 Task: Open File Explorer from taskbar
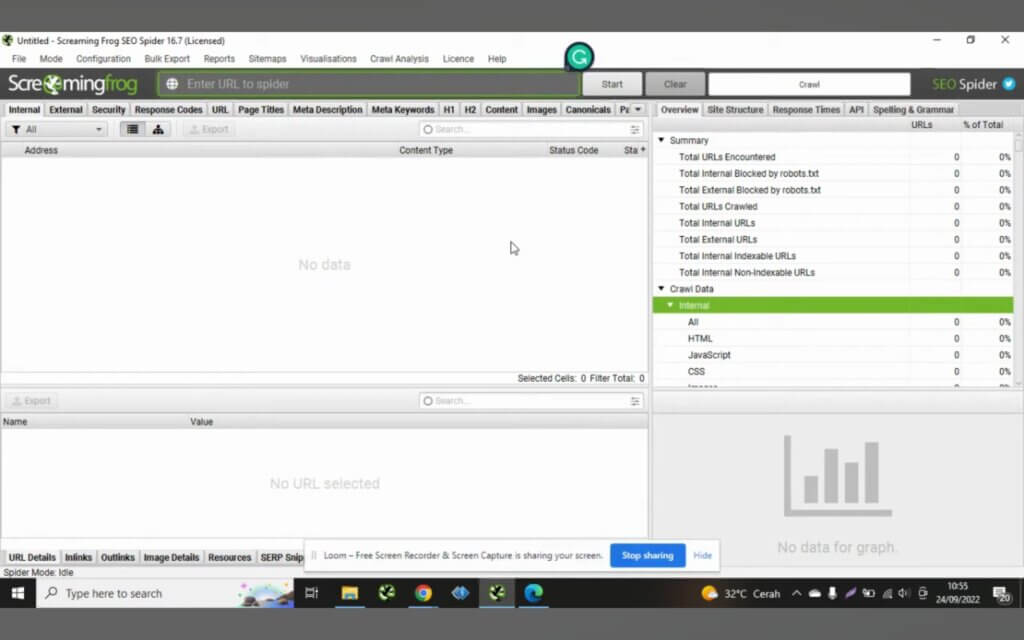tap(350, 593)
